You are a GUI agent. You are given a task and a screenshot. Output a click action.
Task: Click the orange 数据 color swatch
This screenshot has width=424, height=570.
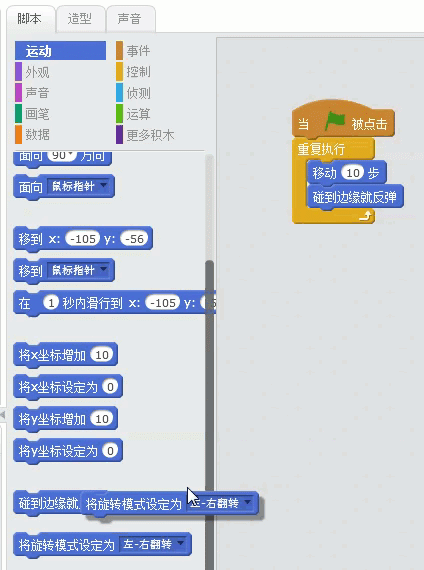pyautogui.click(x=18, y=135)
